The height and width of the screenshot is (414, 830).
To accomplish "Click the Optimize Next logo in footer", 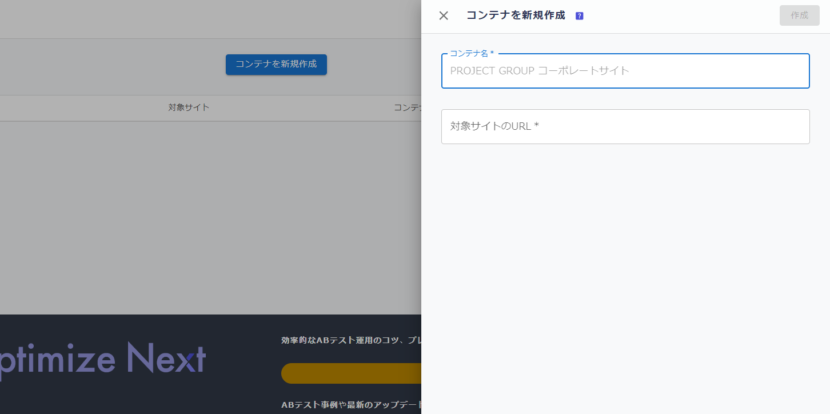I will pyautogui.click(x=100, y=357).
